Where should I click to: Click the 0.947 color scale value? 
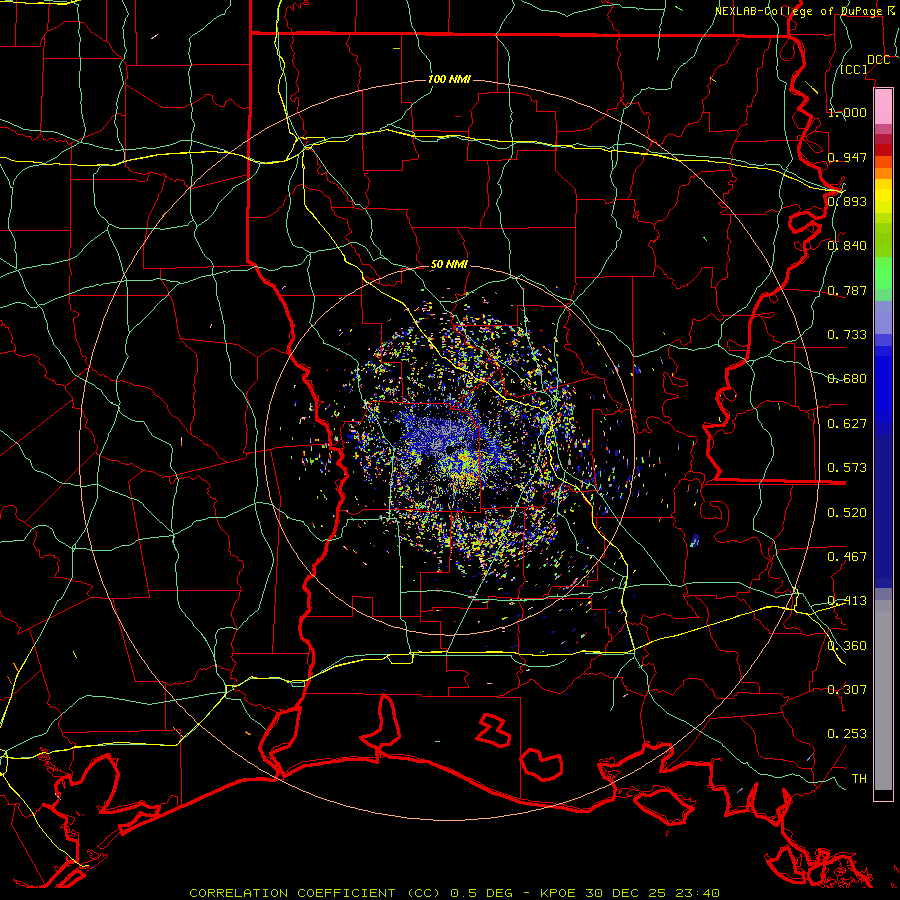pyautogui.click(x=847, y=157)
